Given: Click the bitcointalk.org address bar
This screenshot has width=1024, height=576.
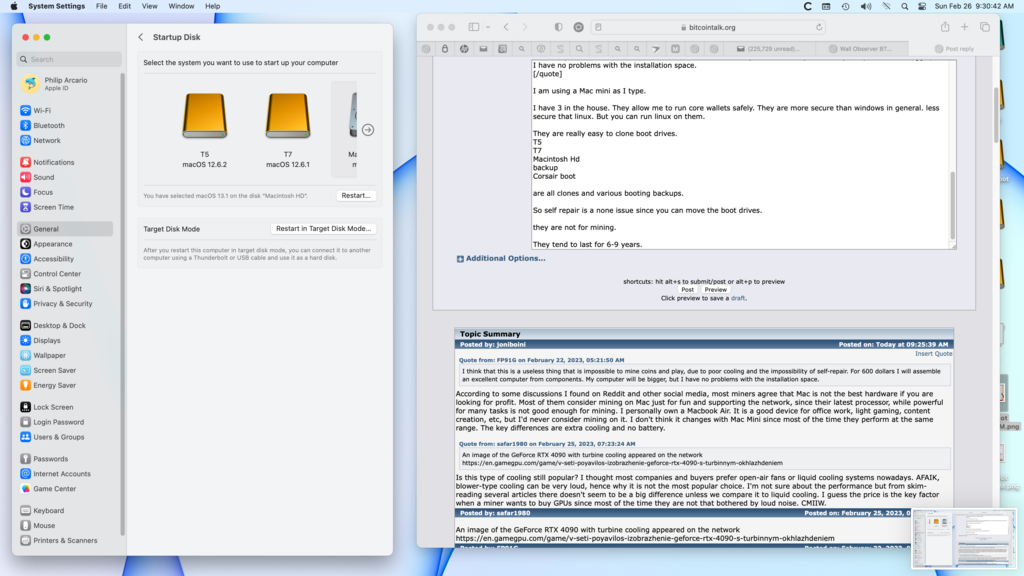Looking at the screenshot, I should tap(709, 27).
